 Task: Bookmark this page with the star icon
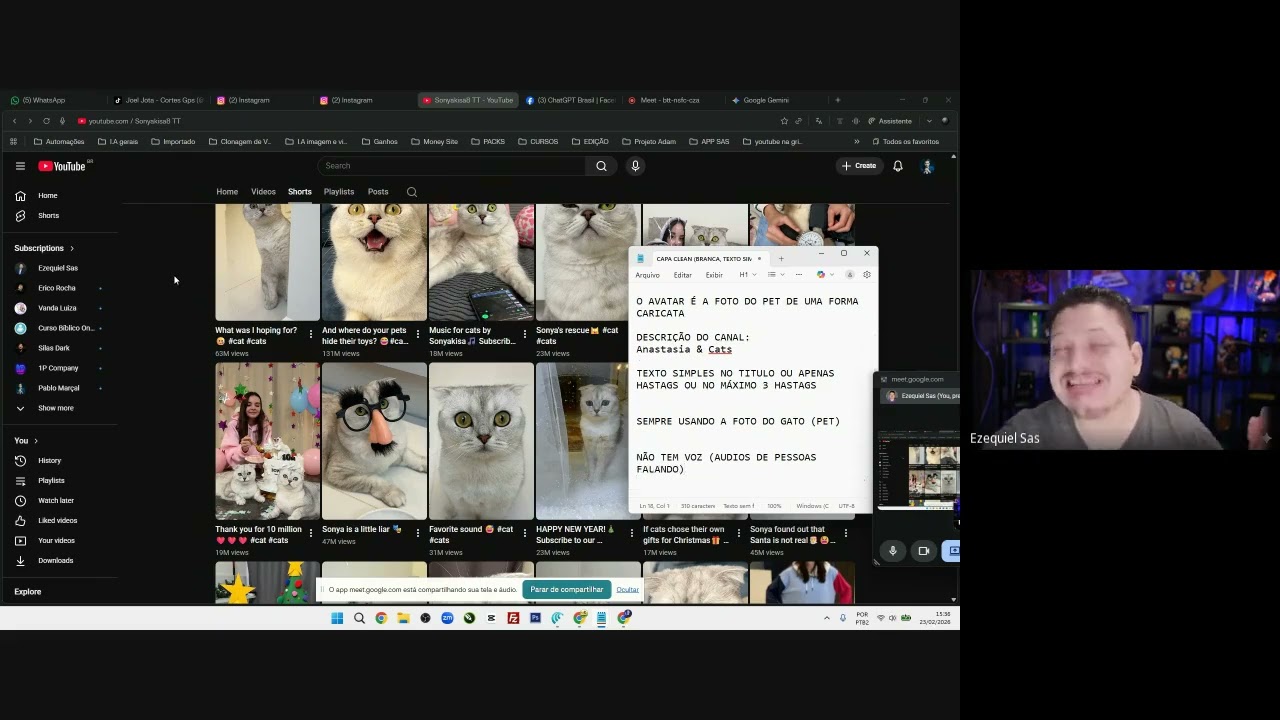(x=784, y=121)
